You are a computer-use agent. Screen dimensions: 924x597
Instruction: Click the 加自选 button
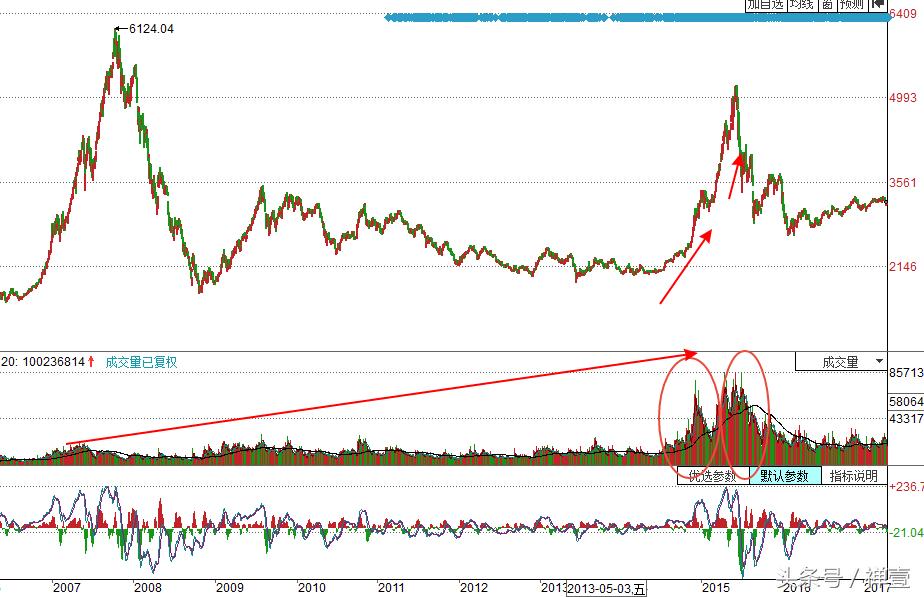(766, 4)
